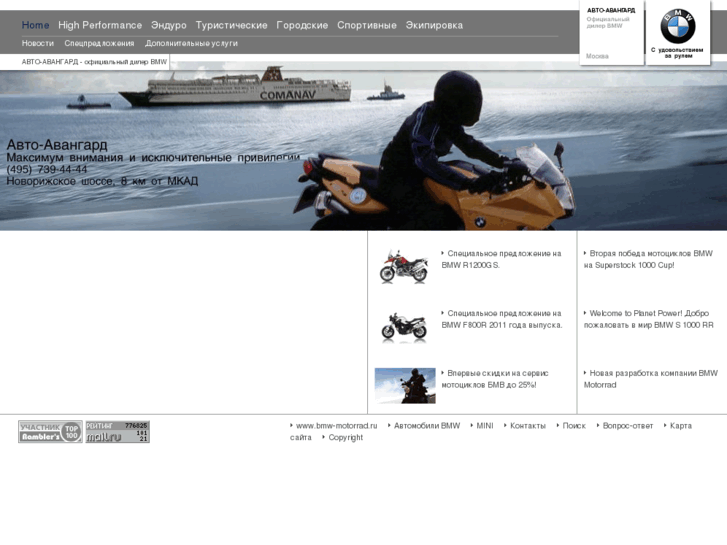727x545 pixels.
Task: Open the Новости submenu link
Action: tap(38, 43)
